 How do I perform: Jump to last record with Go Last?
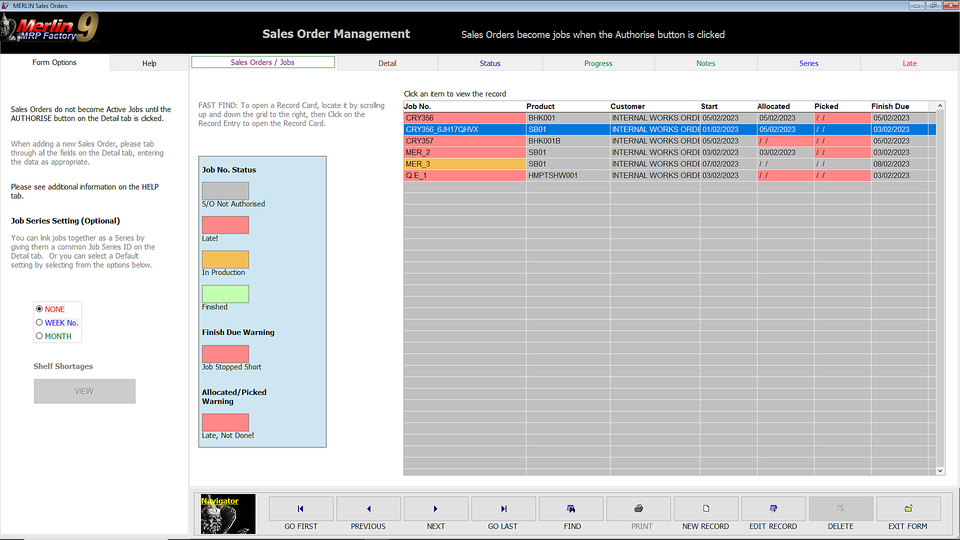[x=503, y=508]
